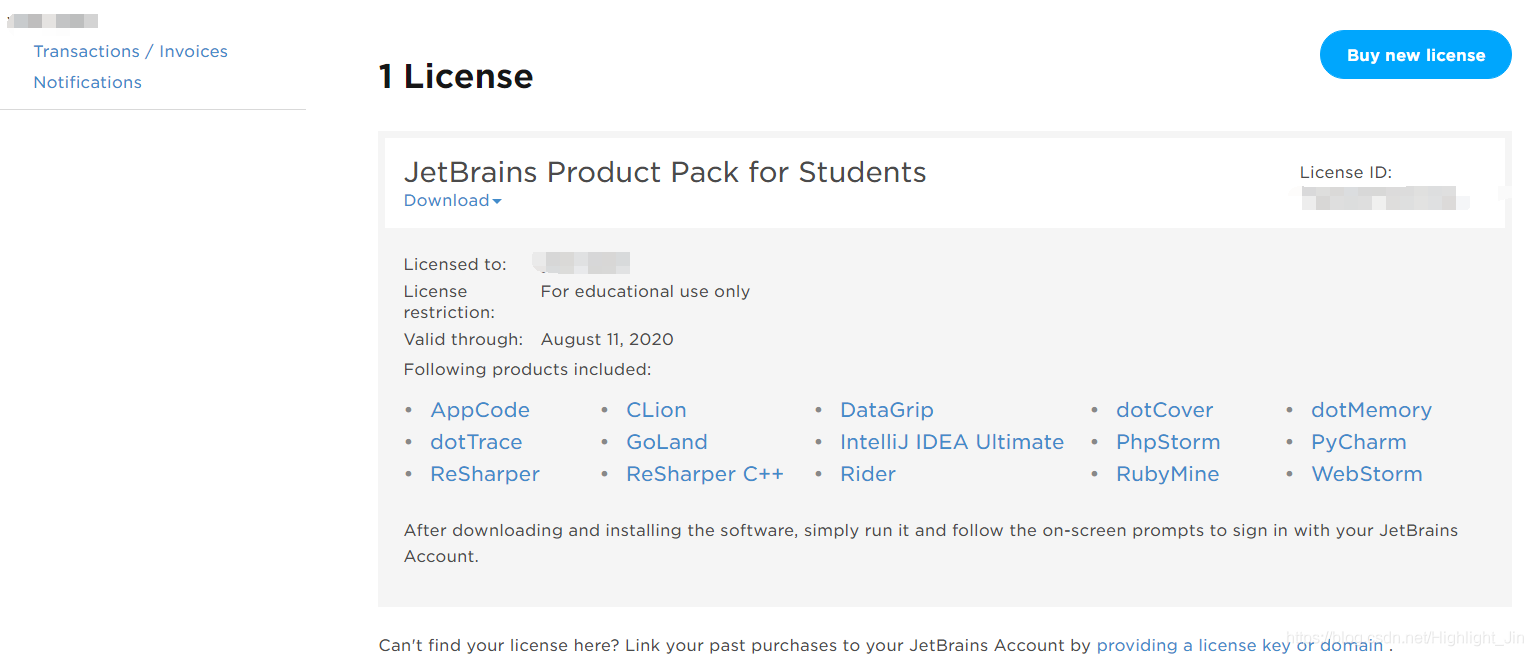Open the PyCharm product link
The image size is (1533, 656).
coord(1358,442)
